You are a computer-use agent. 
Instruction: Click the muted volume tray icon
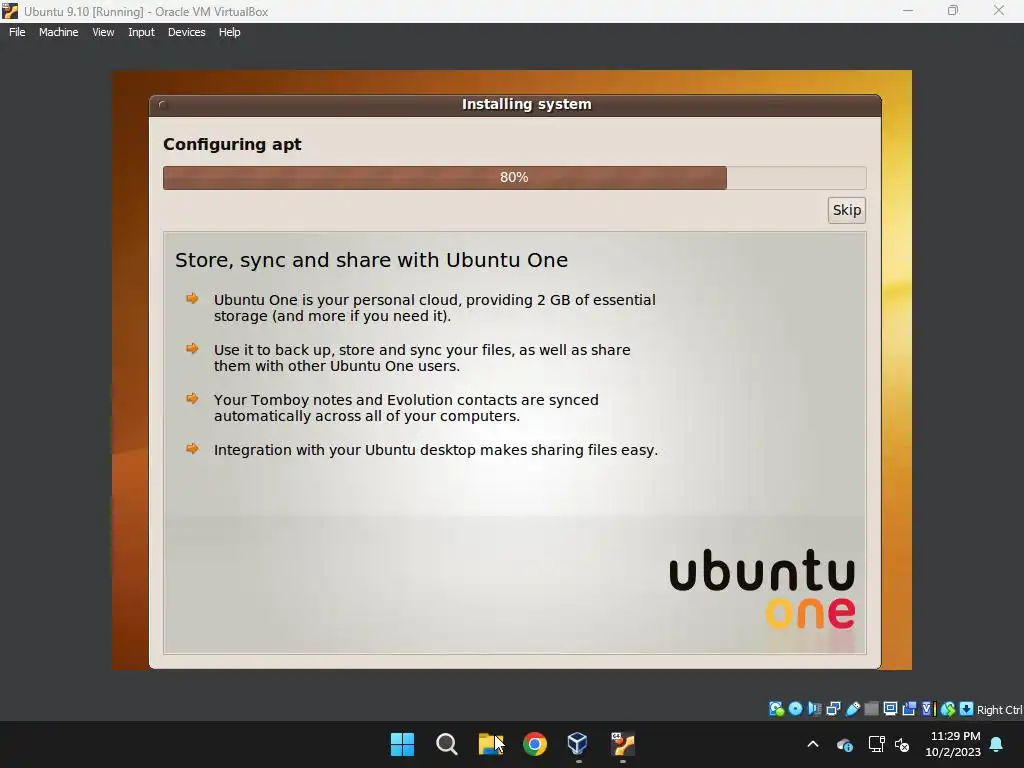click(902, 744)
